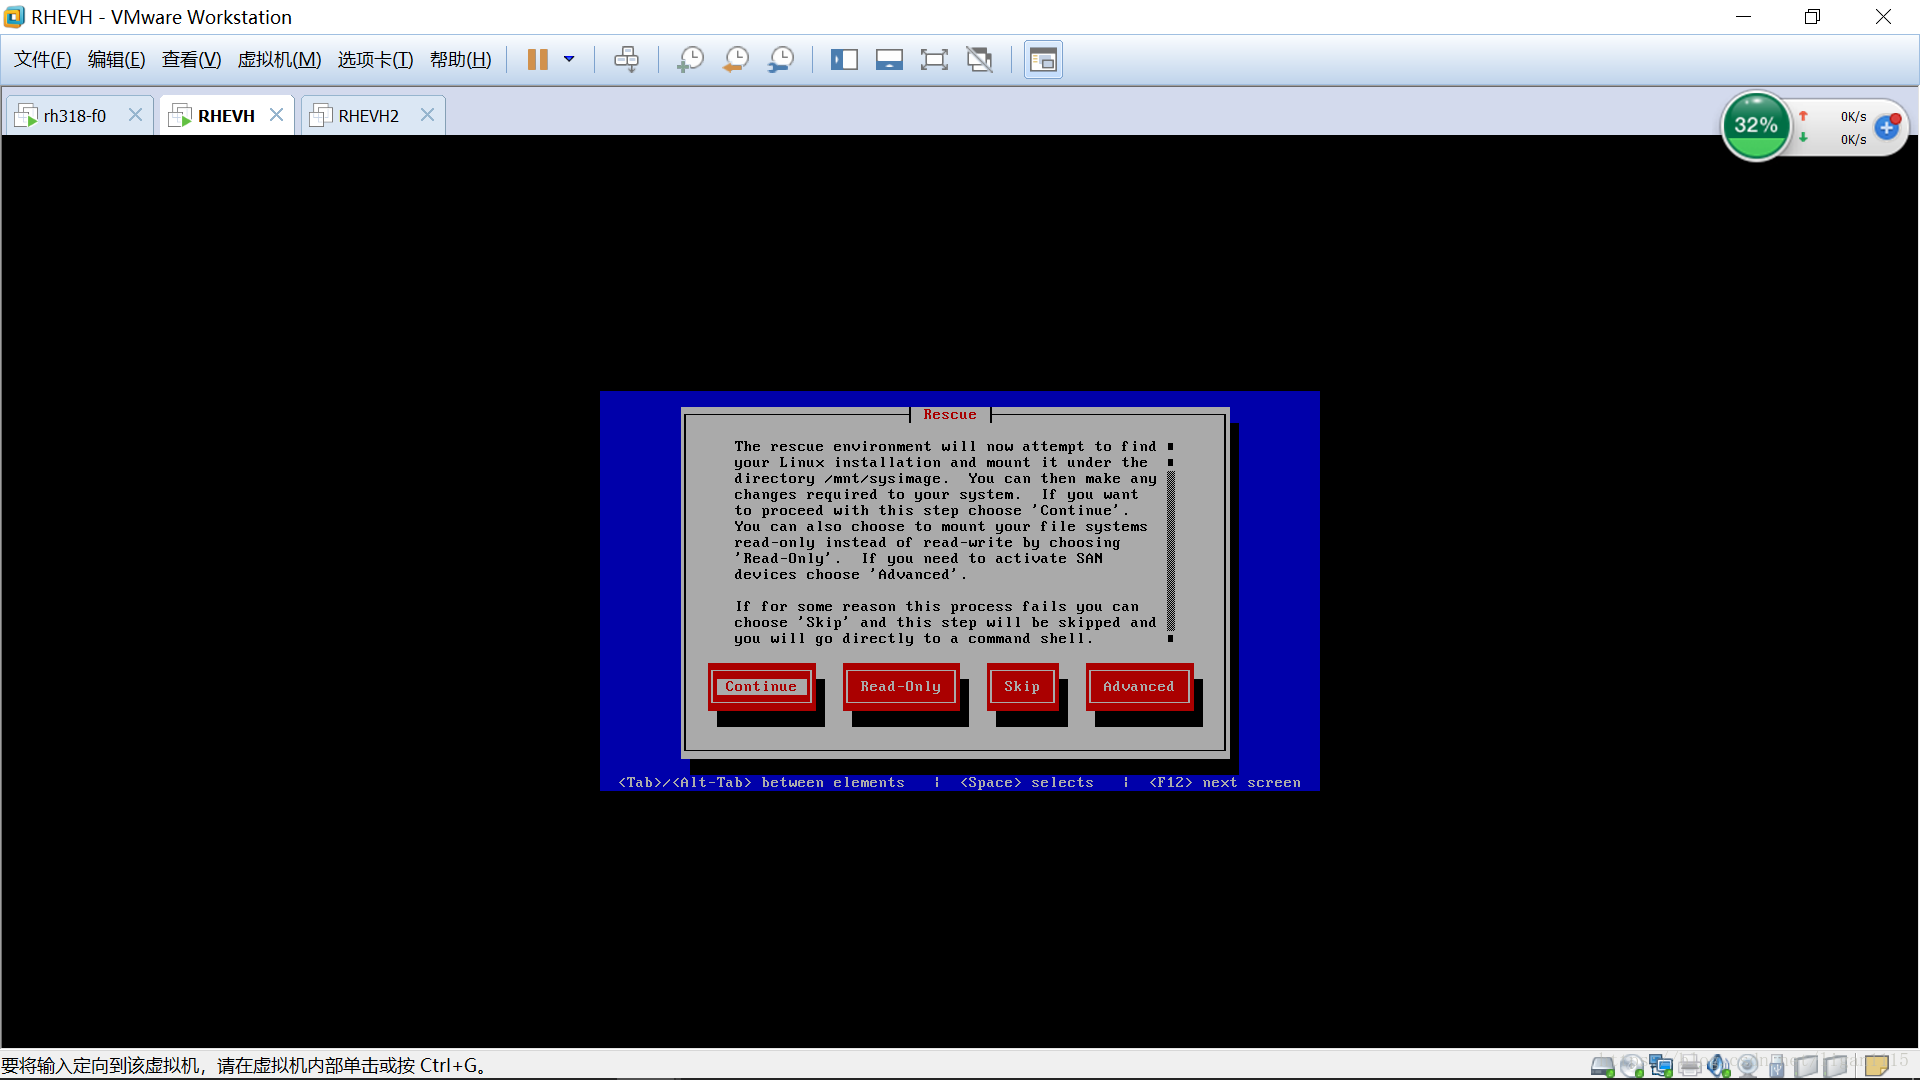1920x1080 pixels.
Task: Click the 32% memory usage green circle
Action: coord(1756,126)
